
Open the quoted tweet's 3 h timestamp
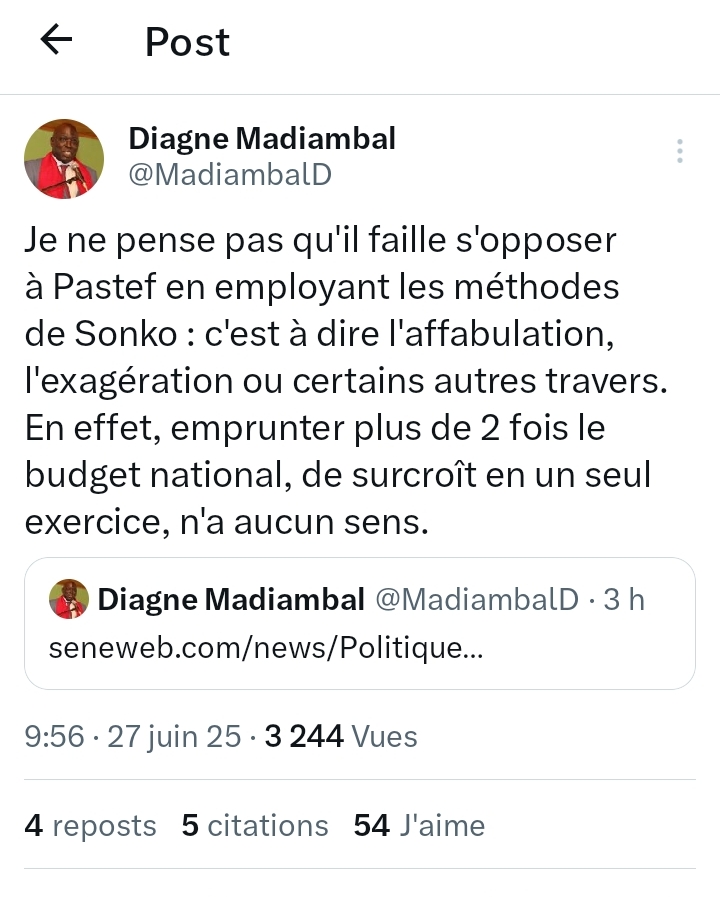(630, 599)
